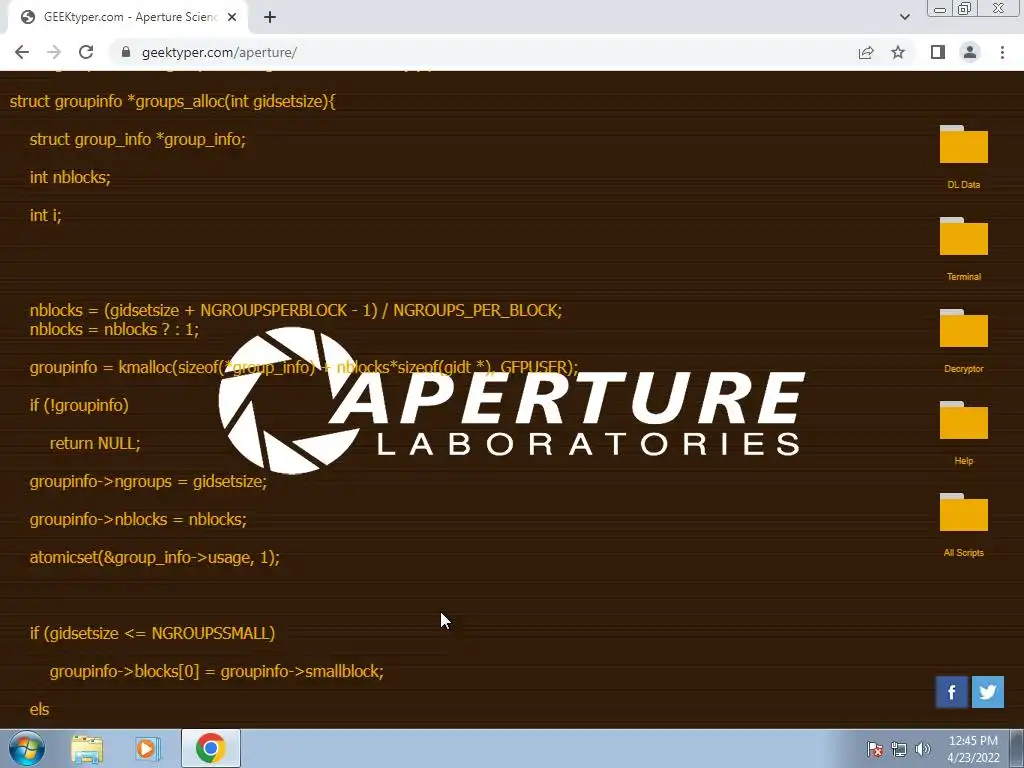Open network status icon in tray
This screenshot has width=1024, height=768.
tap(899, 749)
